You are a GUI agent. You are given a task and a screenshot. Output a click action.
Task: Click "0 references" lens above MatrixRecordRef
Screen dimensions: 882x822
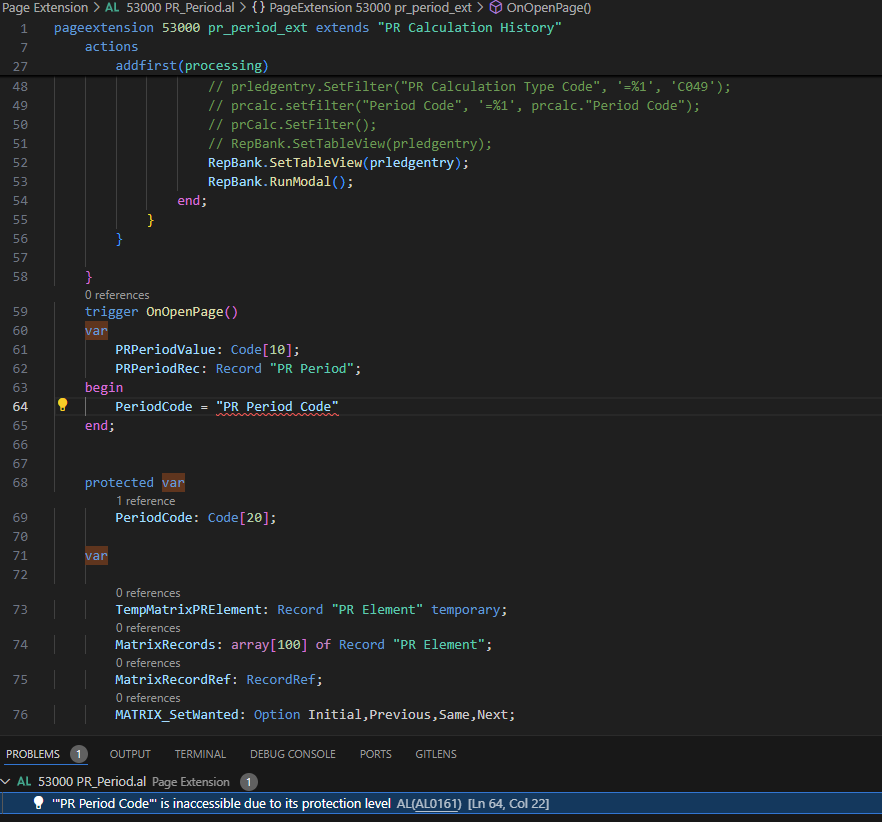click(148, 663)
